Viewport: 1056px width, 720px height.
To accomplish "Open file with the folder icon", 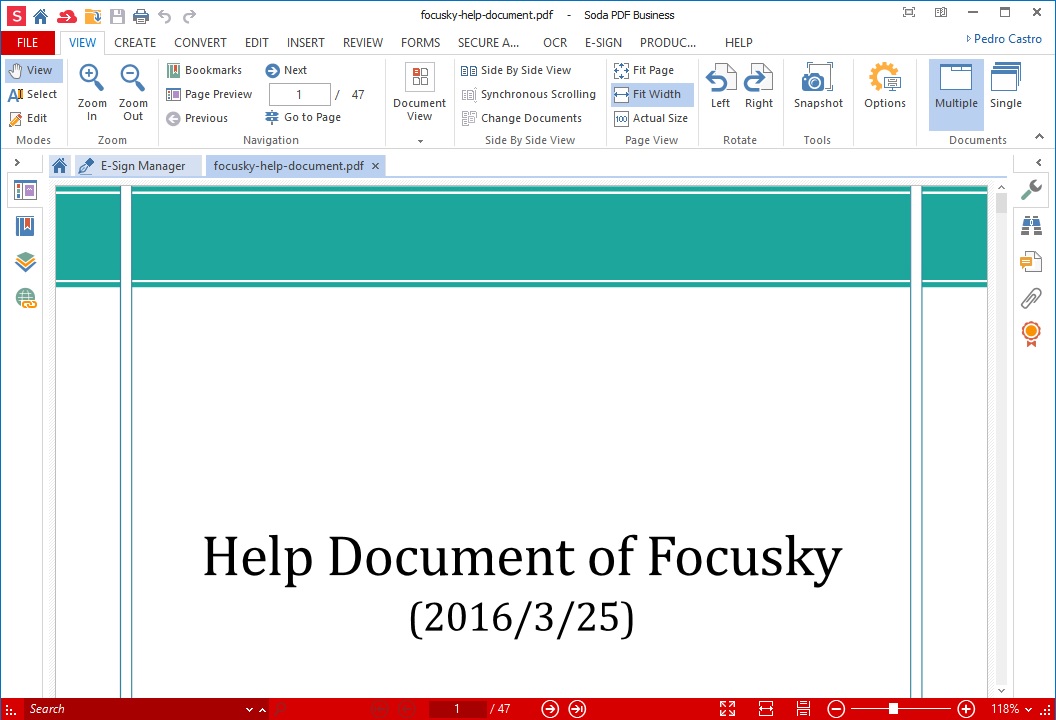I will (x=93, y=15).
